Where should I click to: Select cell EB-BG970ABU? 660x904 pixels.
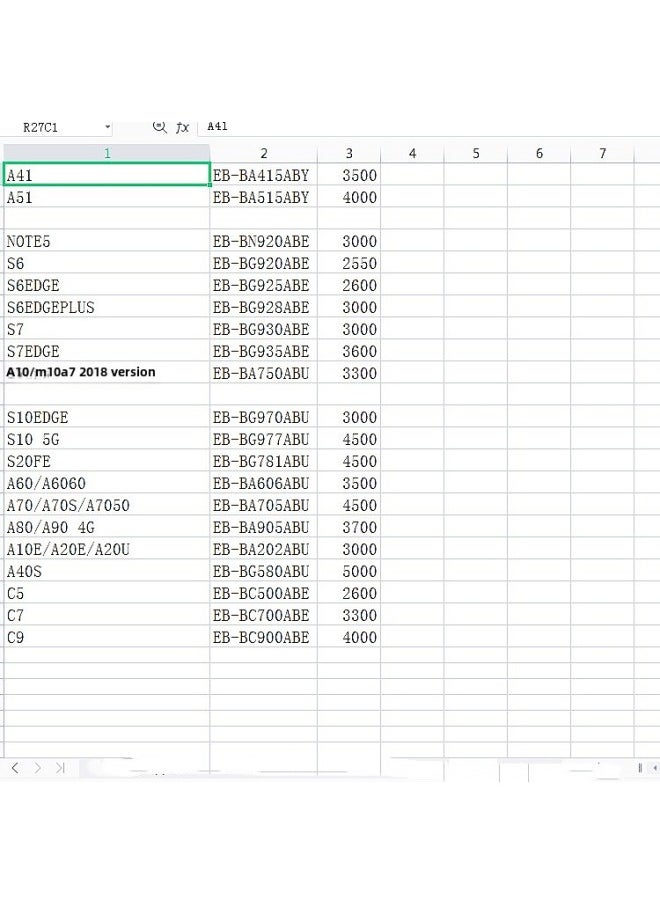point(263,417)
